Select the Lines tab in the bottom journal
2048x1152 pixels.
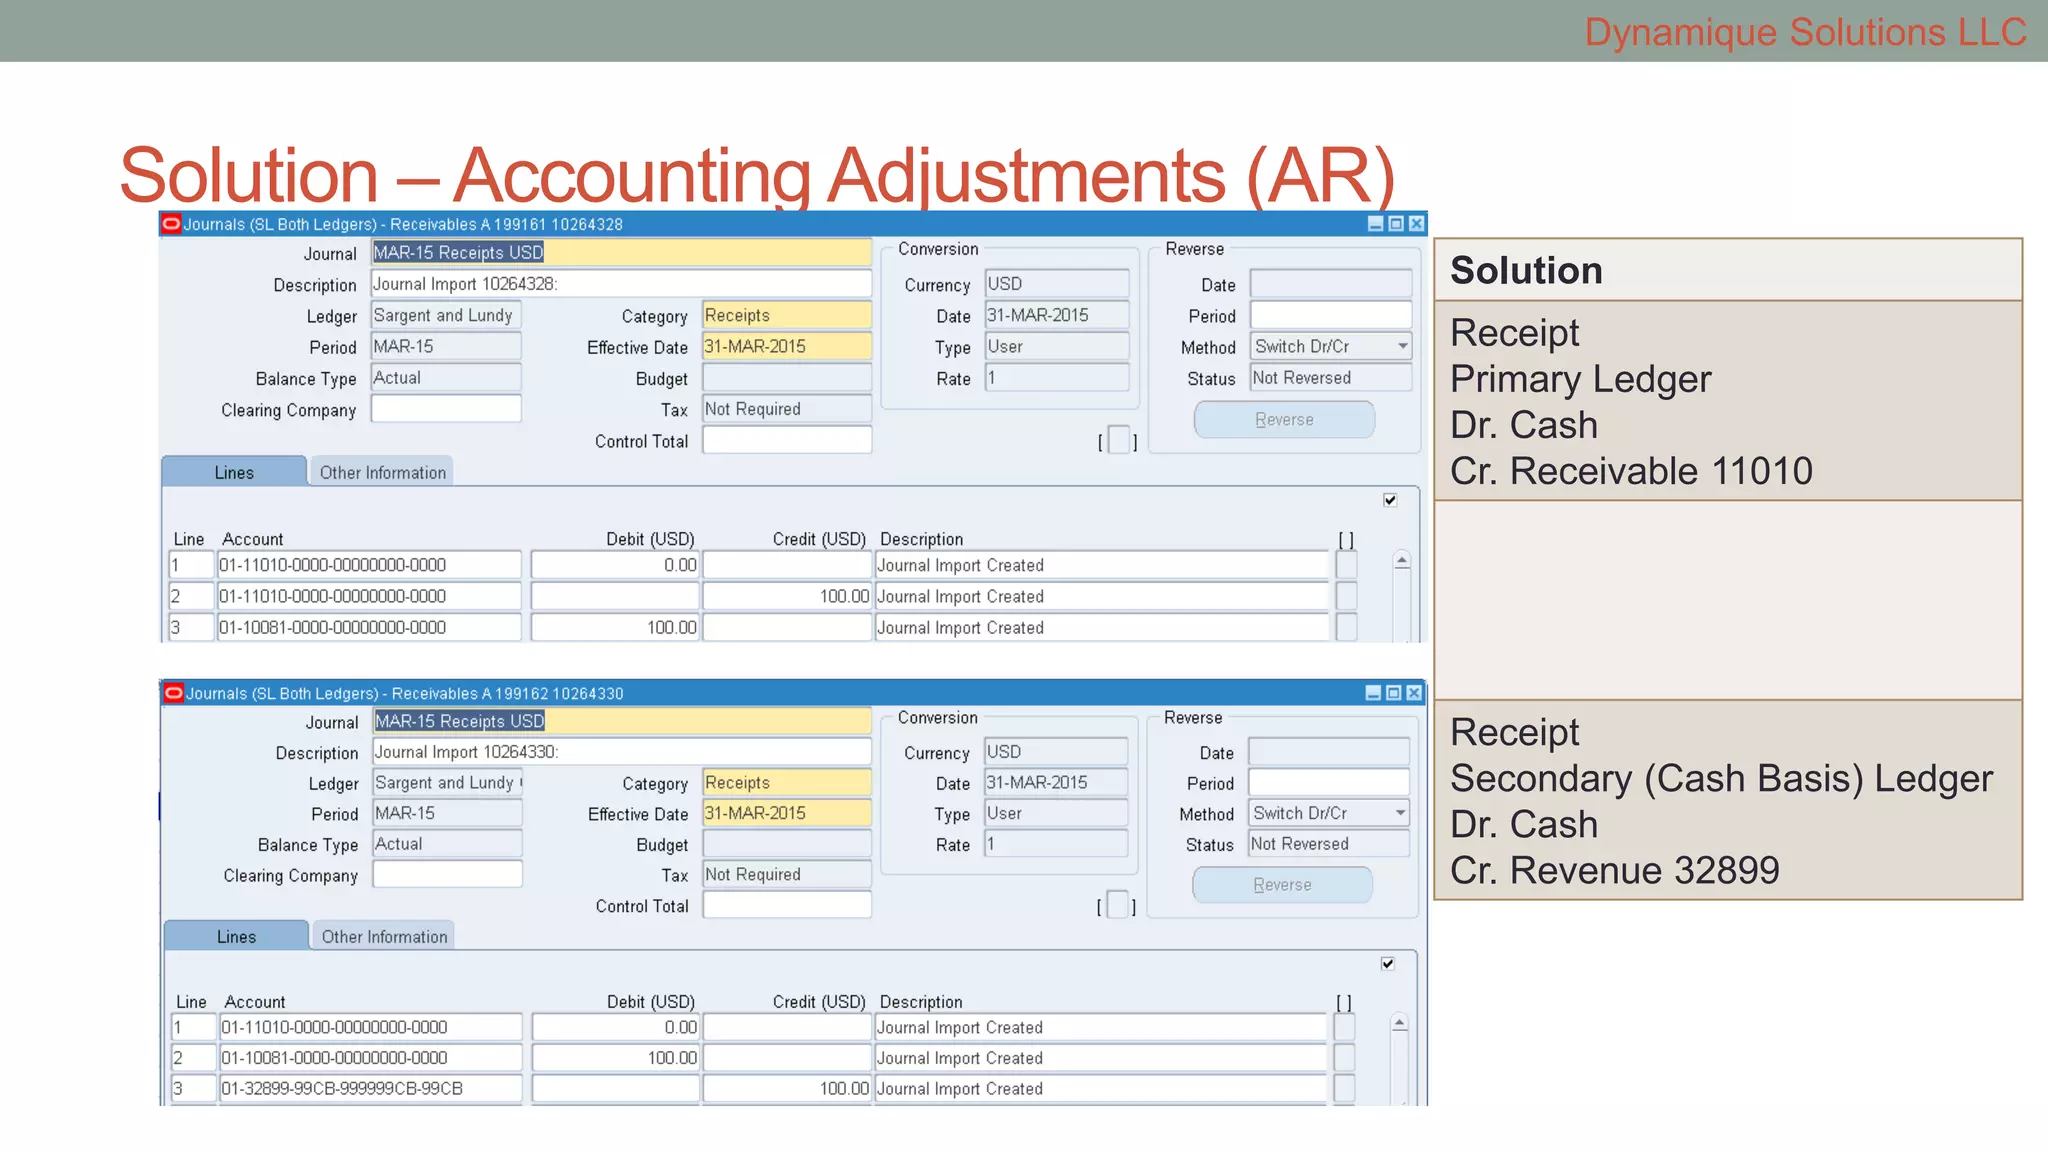pos(236,937)
